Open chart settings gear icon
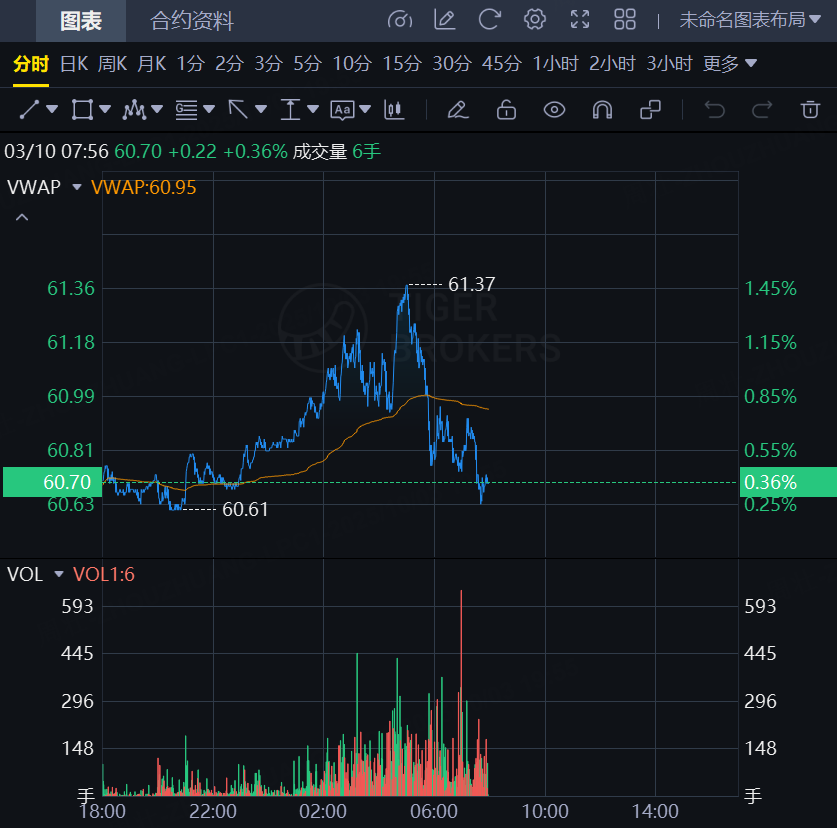 [x=535, y=19]
